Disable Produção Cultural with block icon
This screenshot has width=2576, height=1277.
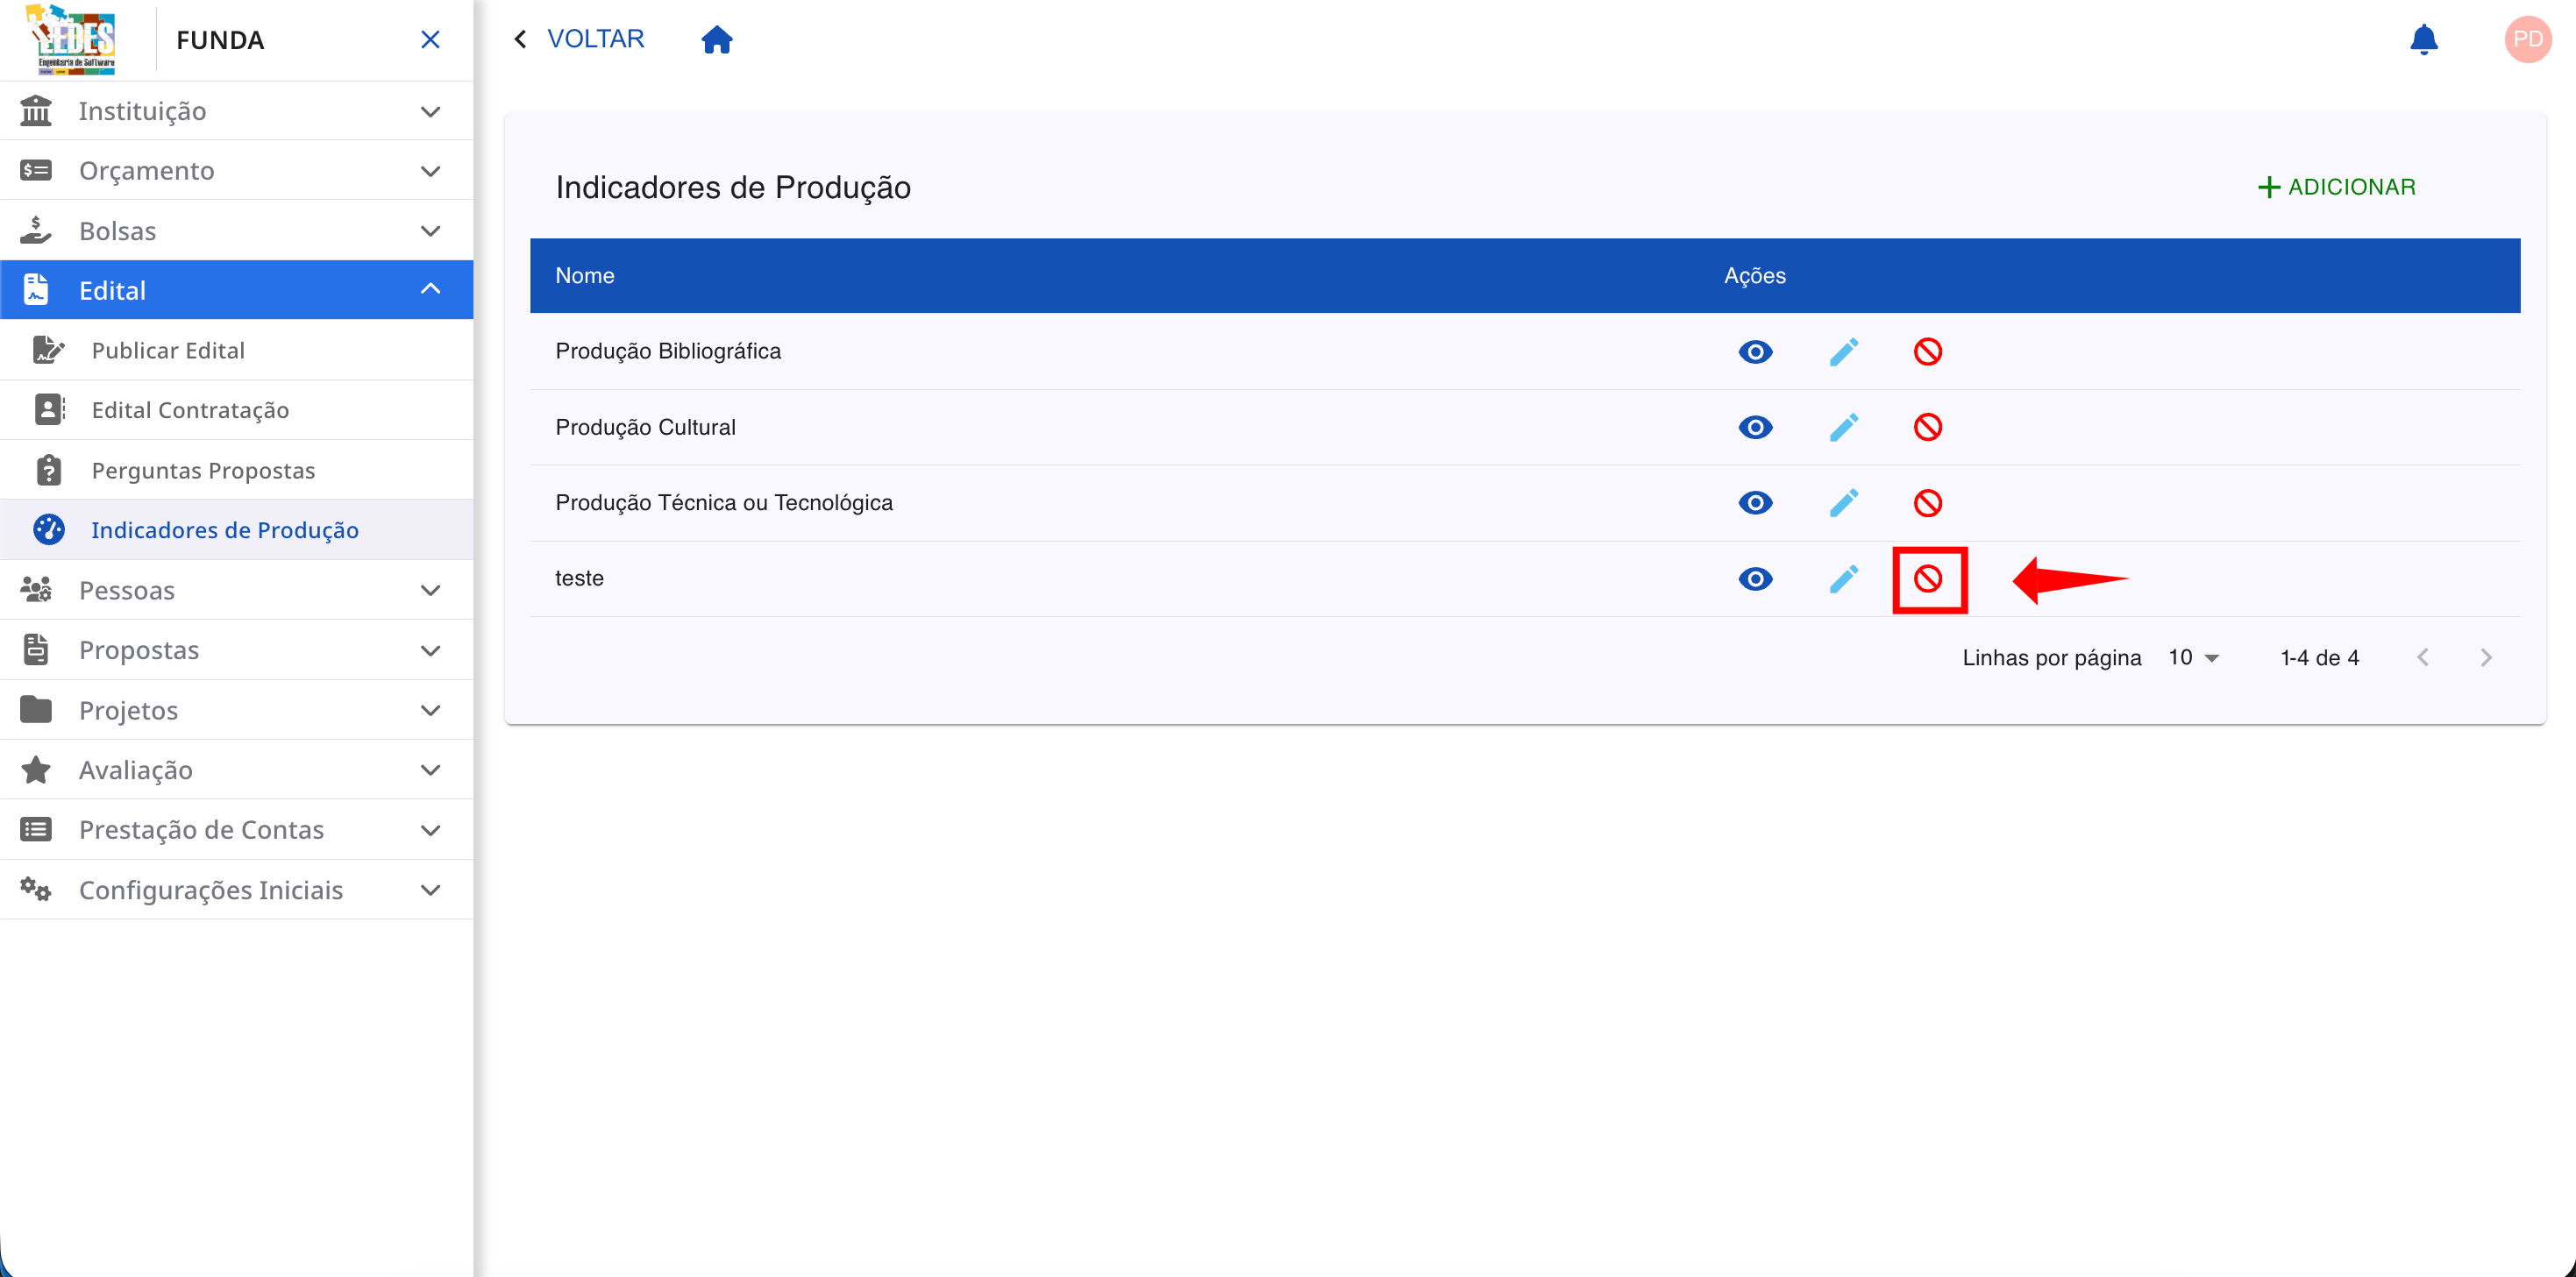[1928, 428]
